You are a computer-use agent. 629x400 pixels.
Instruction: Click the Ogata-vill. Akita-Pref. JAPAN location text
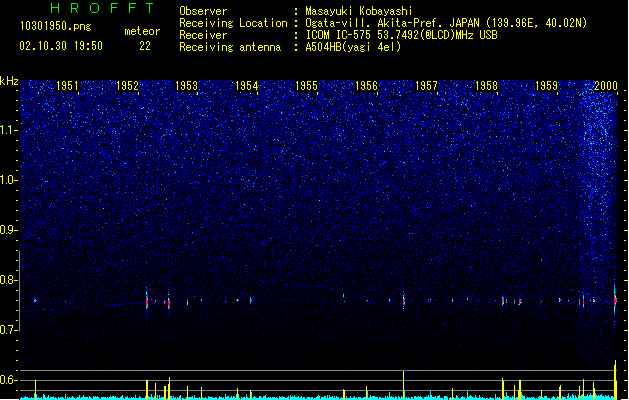tap(446, 23)
